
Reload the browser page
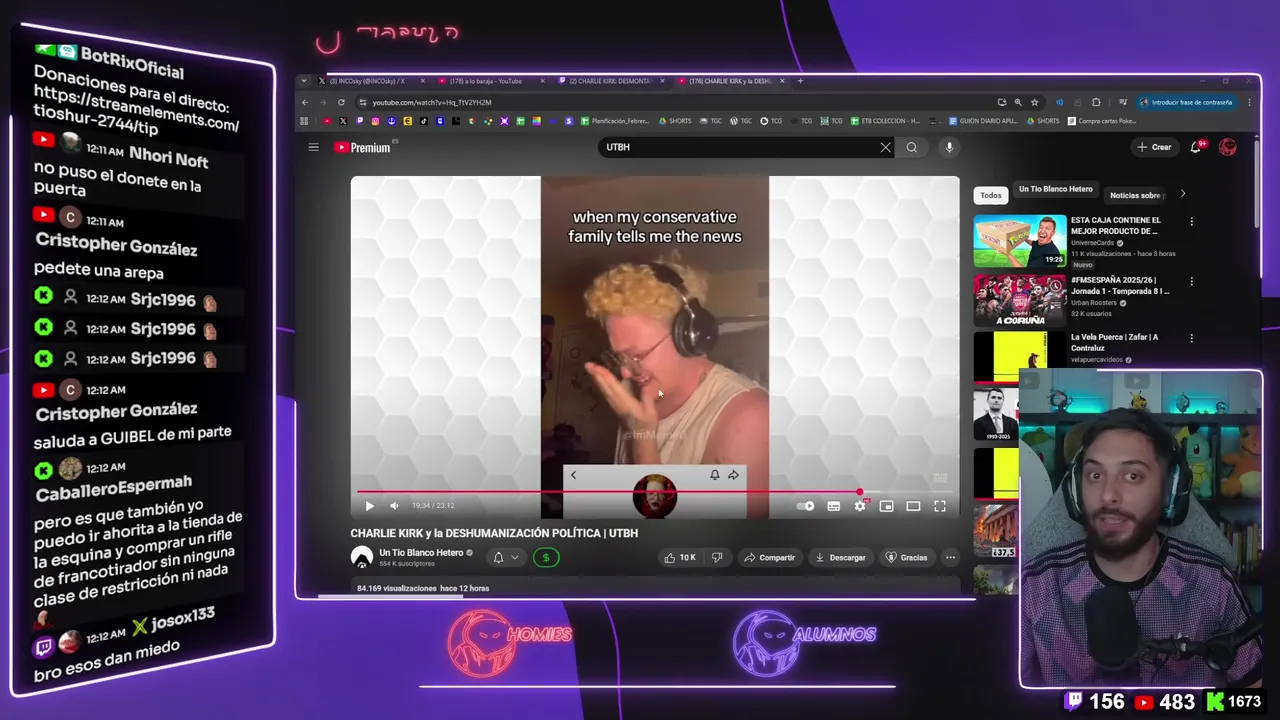tap(341, 102)
